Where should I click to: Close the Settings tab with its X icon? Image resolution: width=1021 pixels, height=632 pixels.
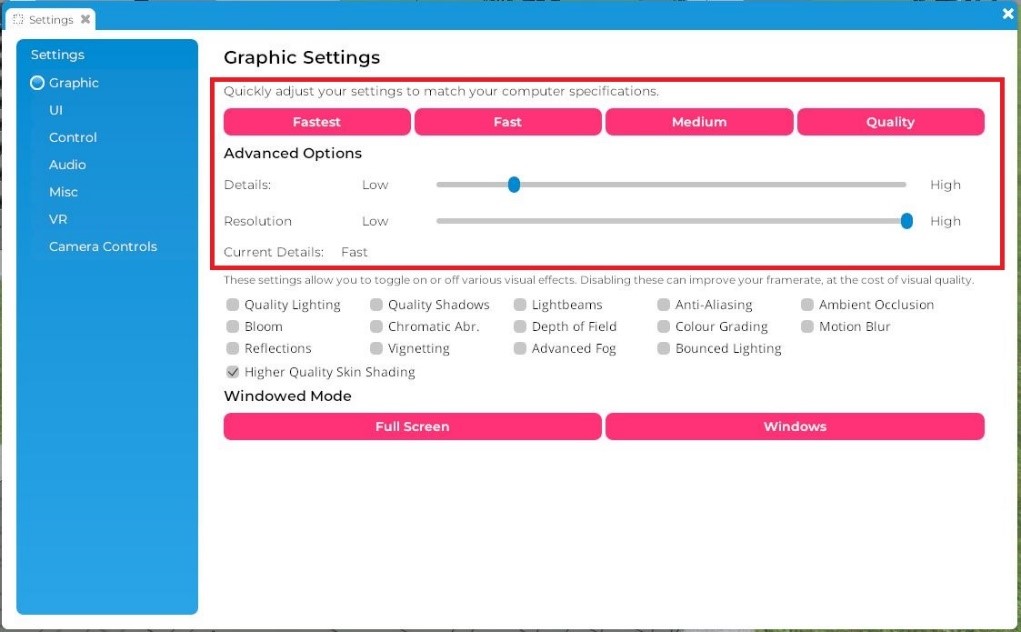point(85,20)
